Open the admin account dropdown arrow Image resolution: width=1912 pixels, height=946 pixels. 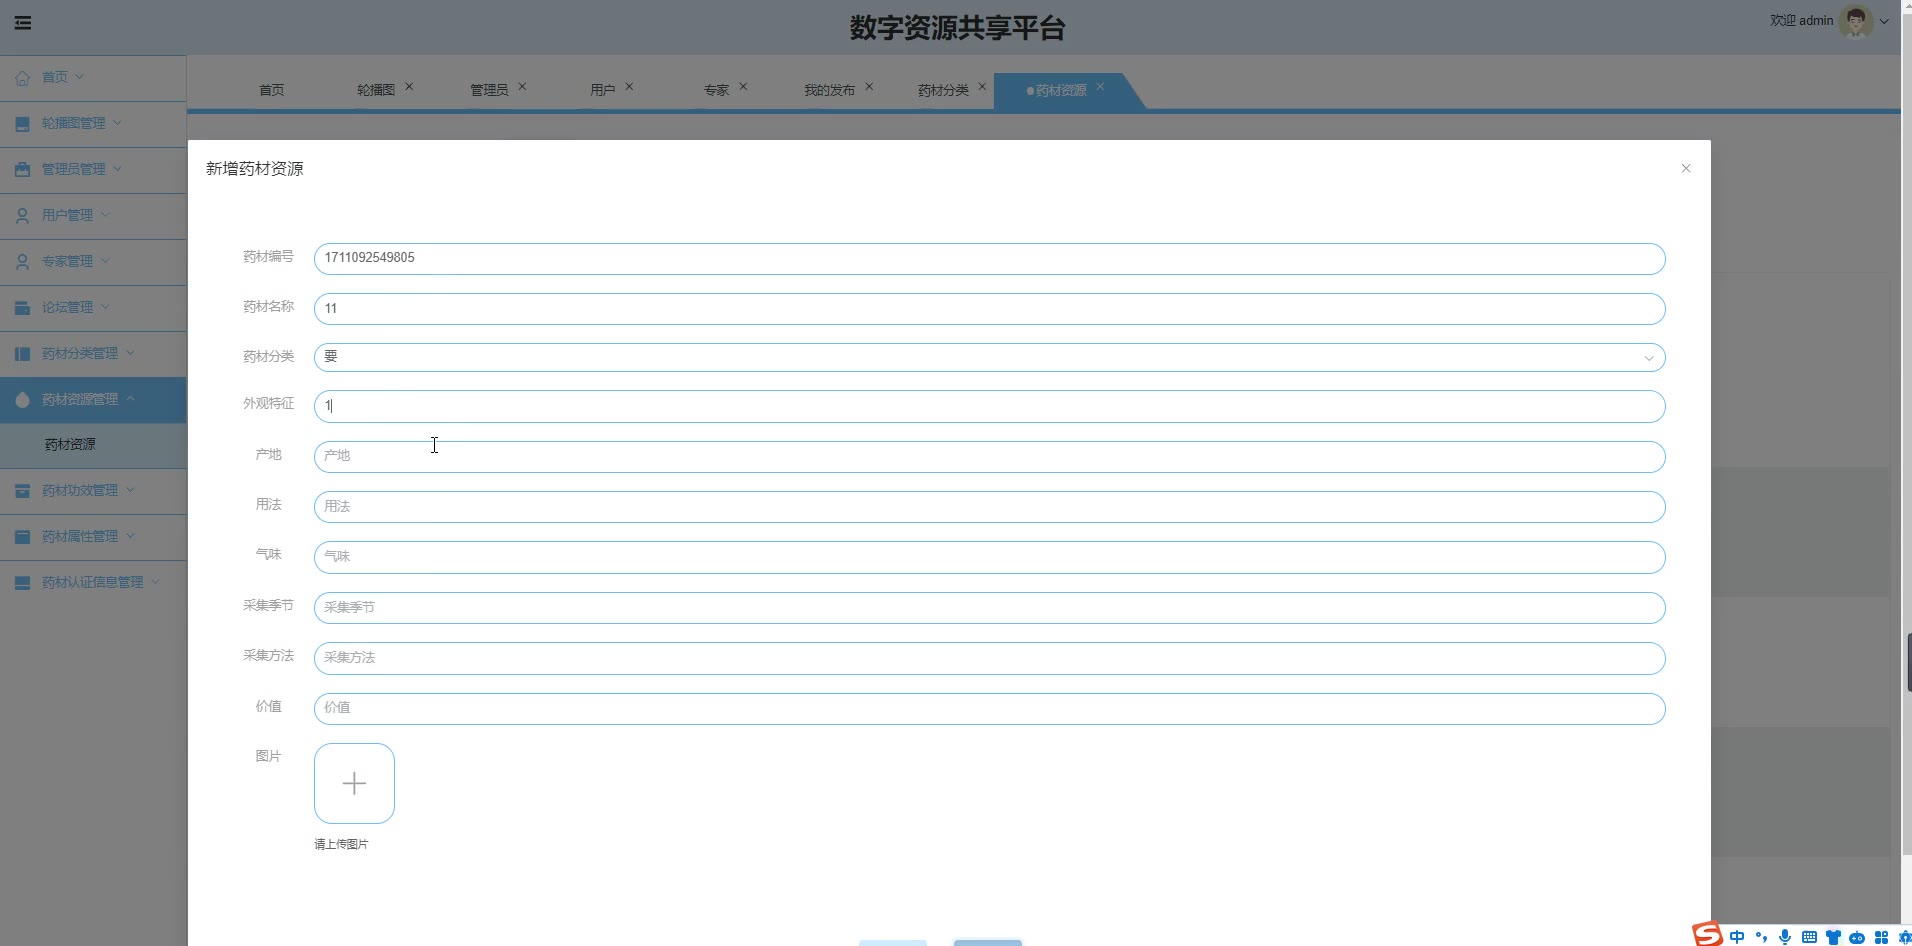coord(1884,21)
